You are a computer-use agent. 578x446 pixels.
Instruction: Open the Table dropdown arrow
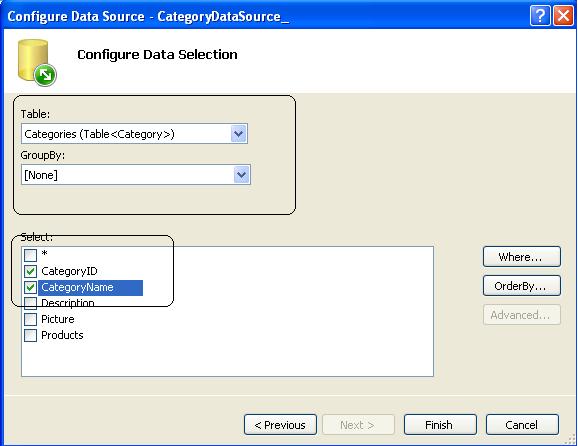(238, 134)
